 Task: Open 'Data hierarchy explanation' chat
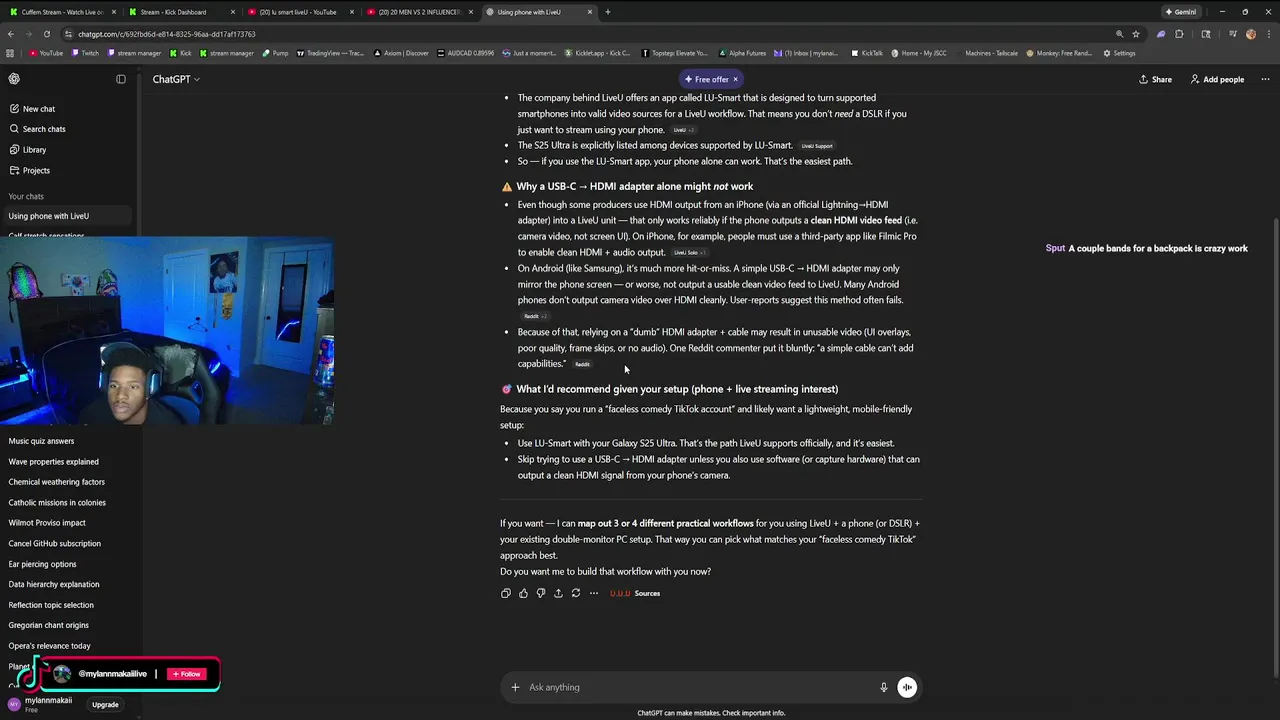68,584
